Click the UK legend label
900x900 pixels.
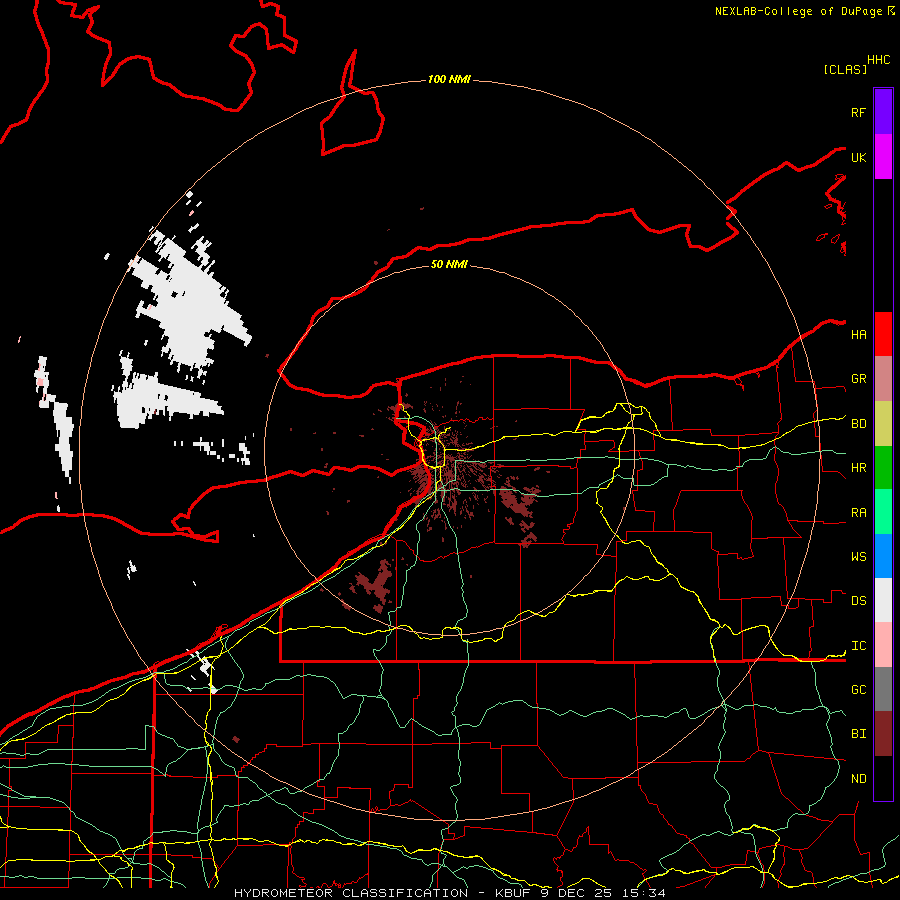pos(858,157)
